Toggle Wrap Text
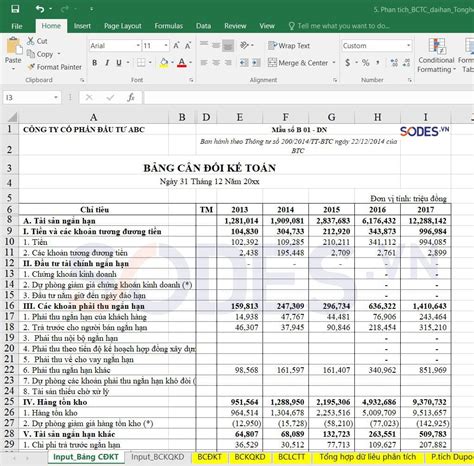 coord(289,46)
